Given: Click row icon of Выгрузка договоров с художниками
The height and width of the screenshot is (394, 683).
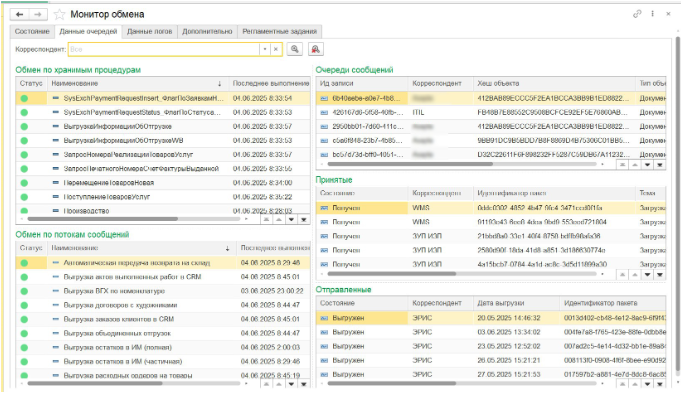Looking at the screenshot, I should (55, 305).
